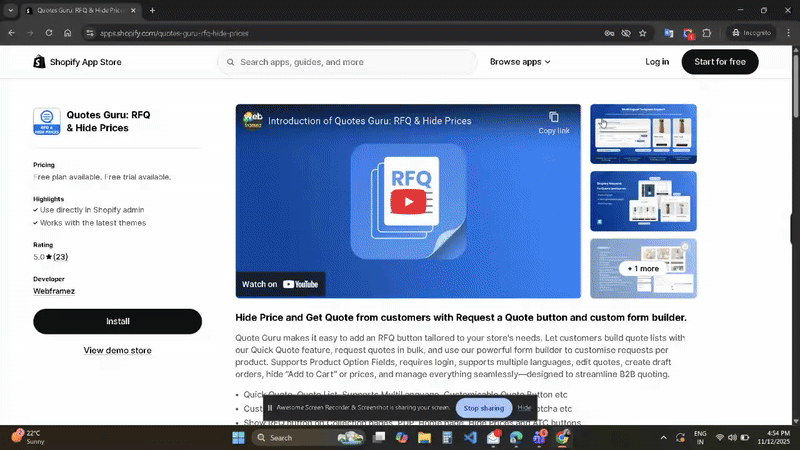The image size is (800, 450).
Task: Open the Windows Start menu
Action: point(238,438)
